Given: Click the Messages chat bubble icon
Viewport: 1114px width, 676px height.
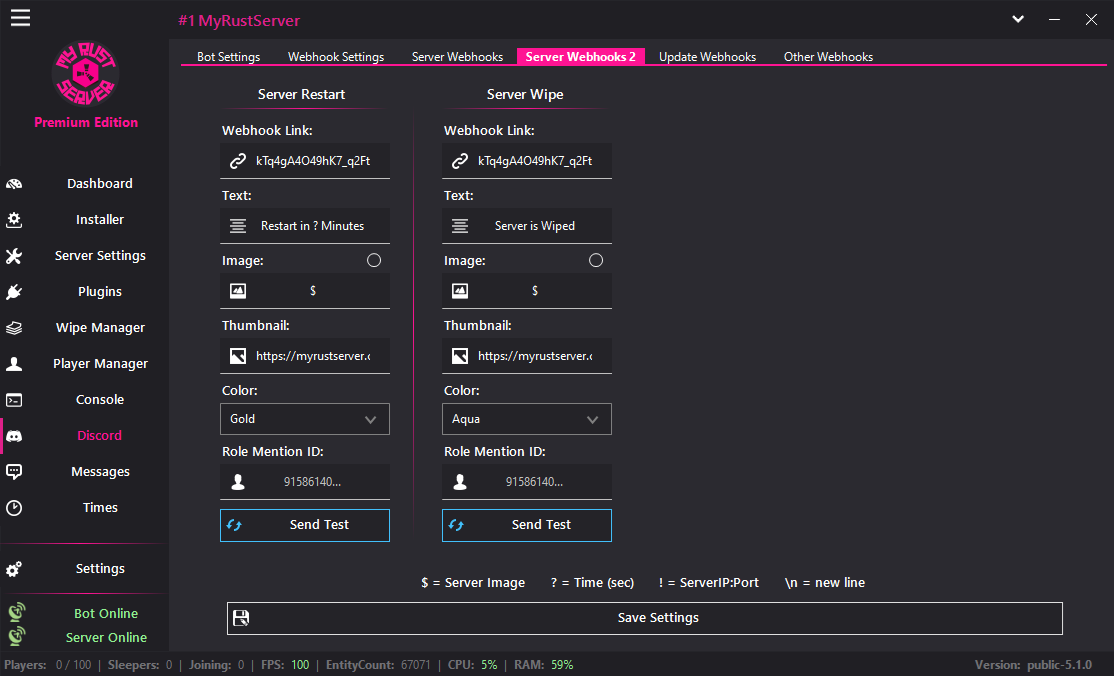Looking at the screenshot, I should coord(14,472).
